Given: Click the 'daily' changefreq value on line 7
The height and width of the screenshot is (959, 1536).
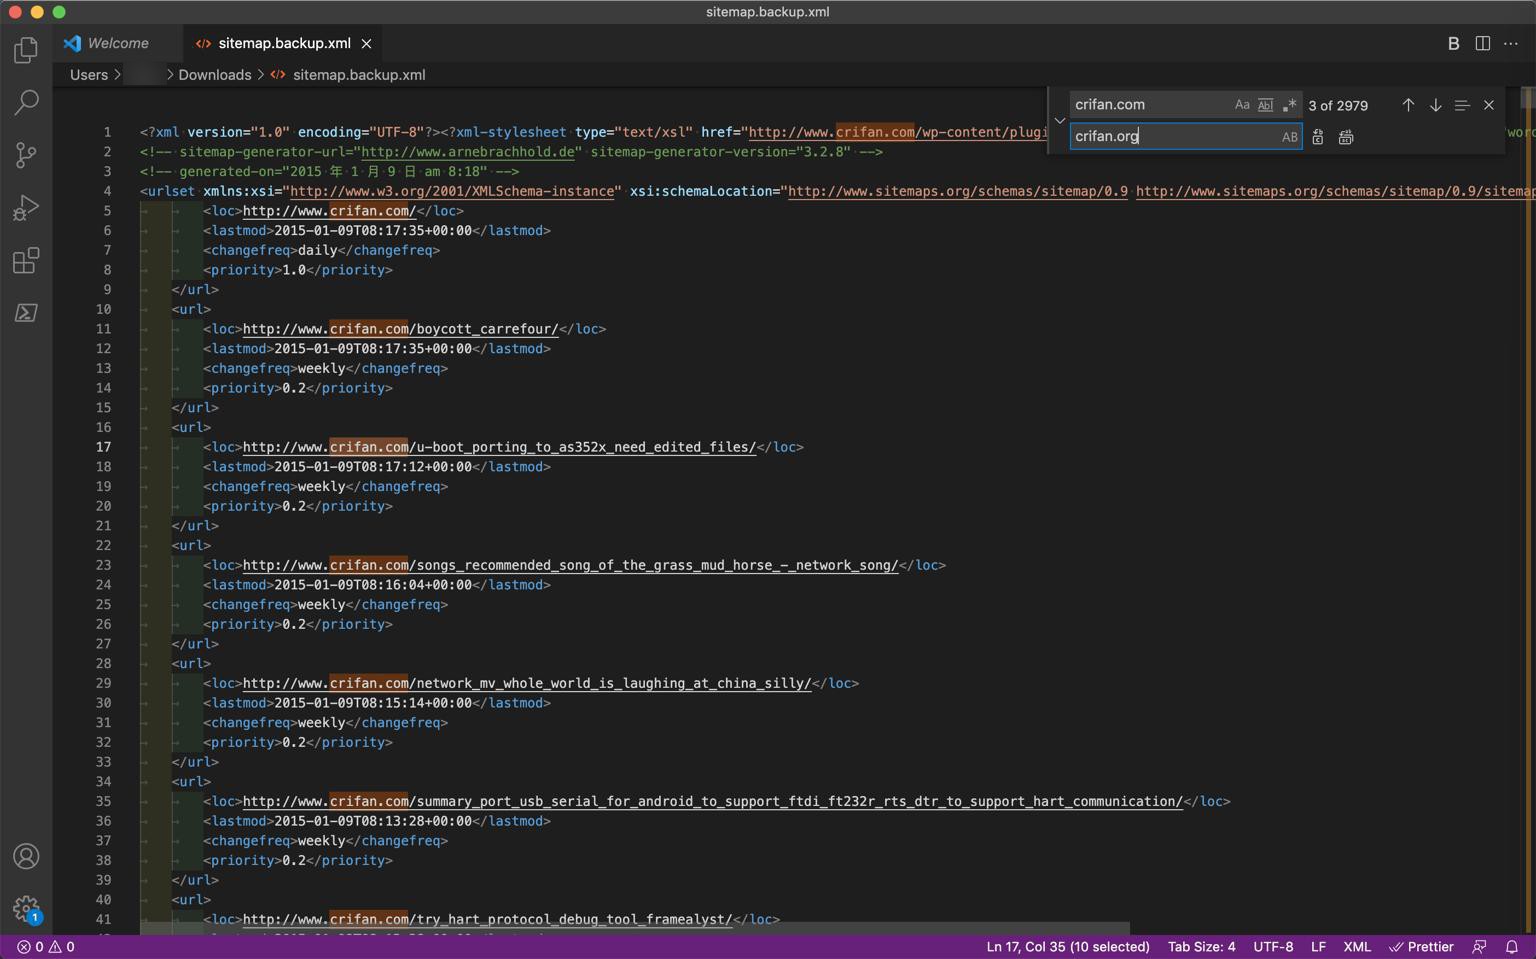Looking at the screenshot, I should (318, 250).
